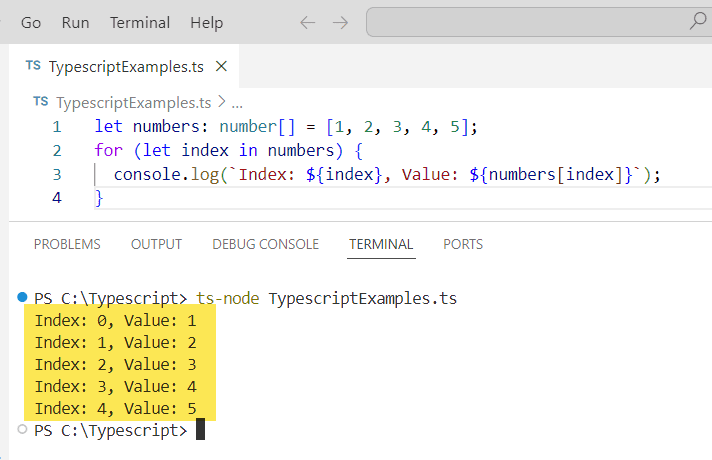
Task: Click 'console' on line 3
Action: (147, 174)
